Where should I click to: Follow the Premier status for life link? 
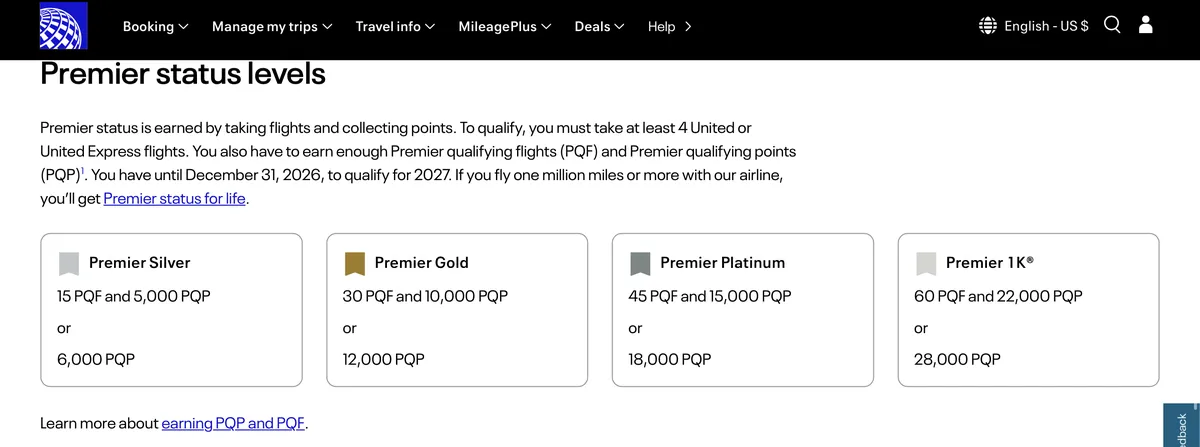pos(175,198)
